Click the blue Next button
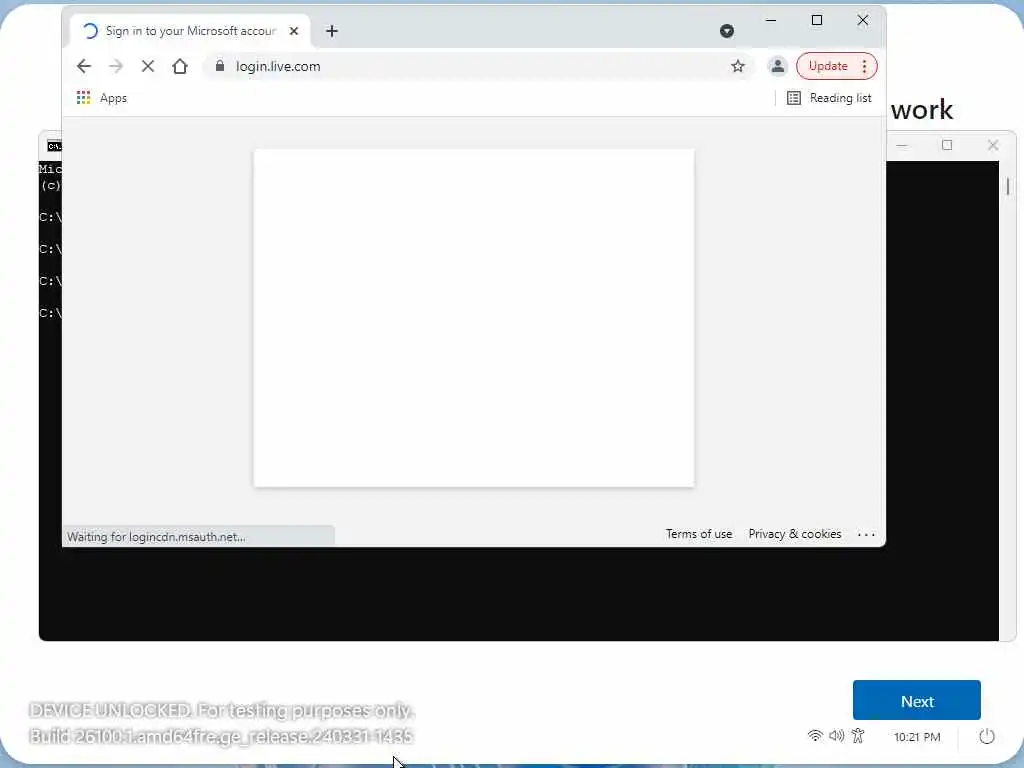1024x768 pixels. coord(916,701)
